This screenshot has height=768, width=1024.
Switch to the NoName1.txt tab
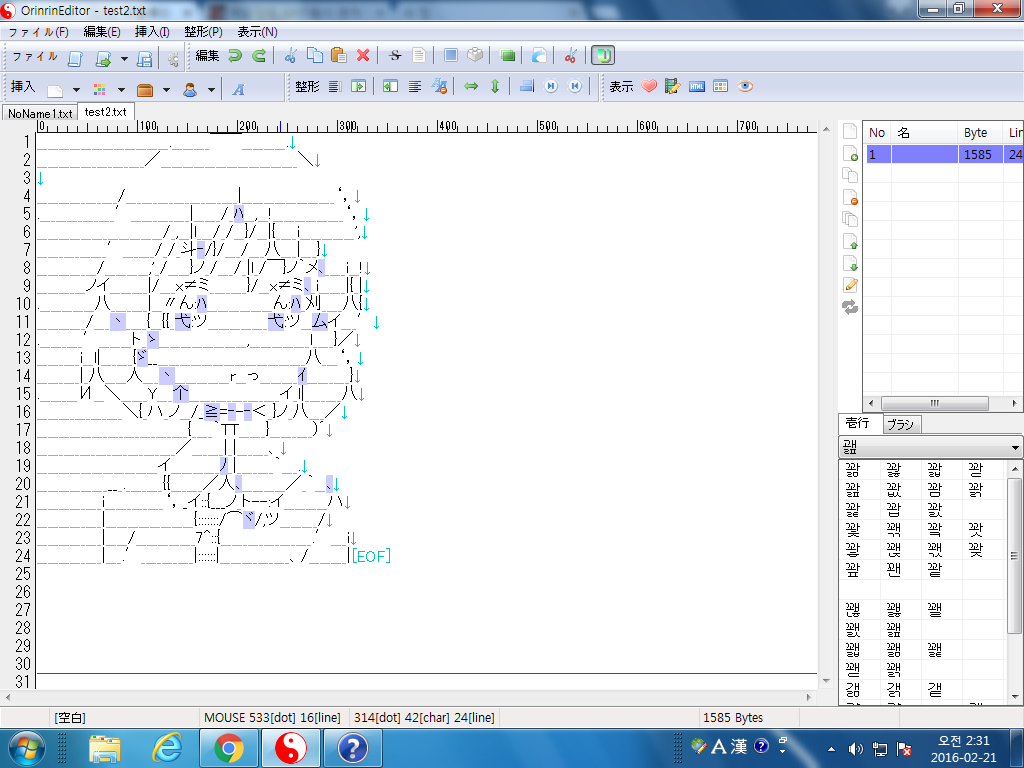click(x=40, y=113)
